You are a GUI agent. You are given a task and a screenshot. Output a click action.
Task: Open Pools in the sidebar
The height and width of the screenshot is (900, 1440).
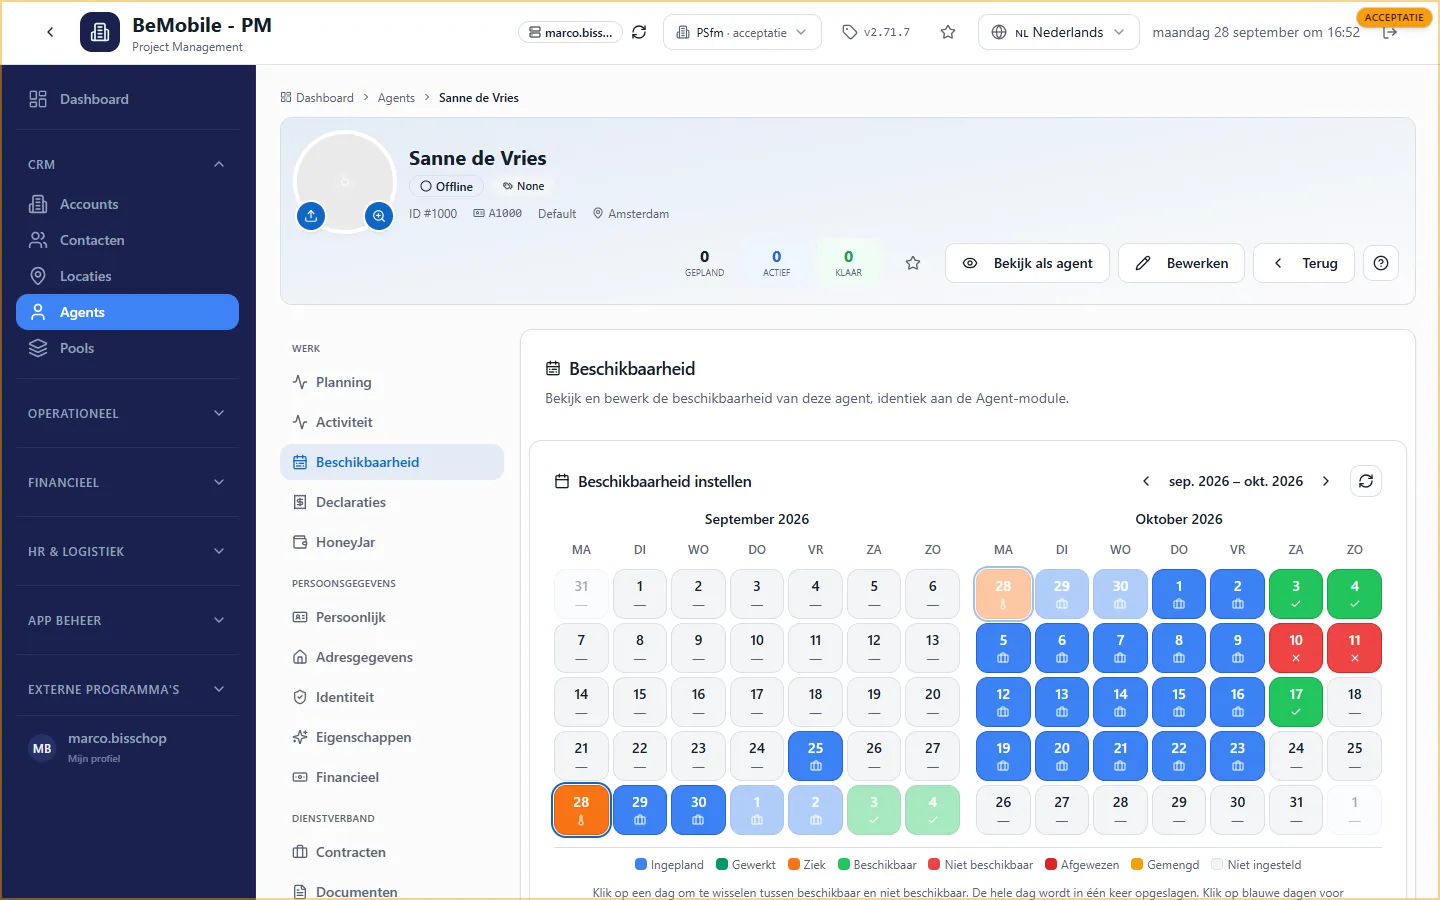tap(127, 348)
